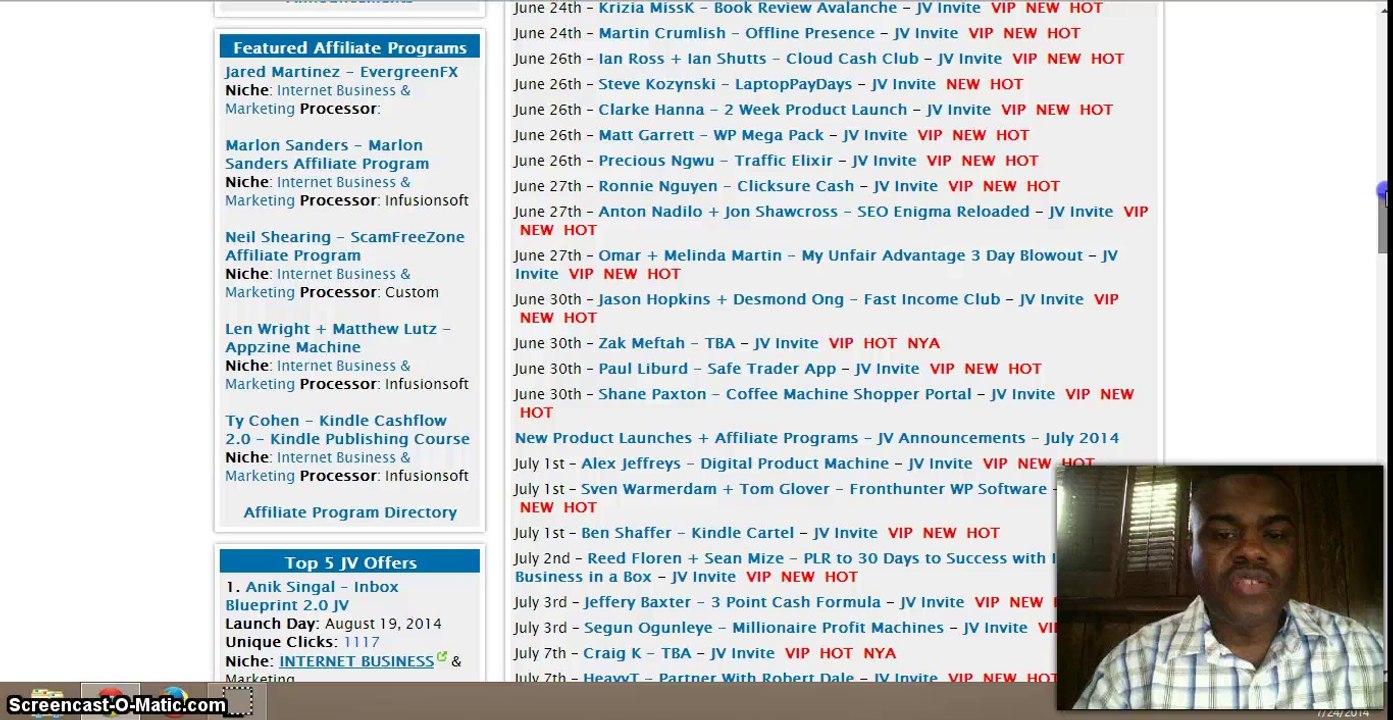This screenshot has width=1393, height=720.
Task: Open Ty Cohen – Kindle Cashflow 2.0 course
Action: [347, 430]
